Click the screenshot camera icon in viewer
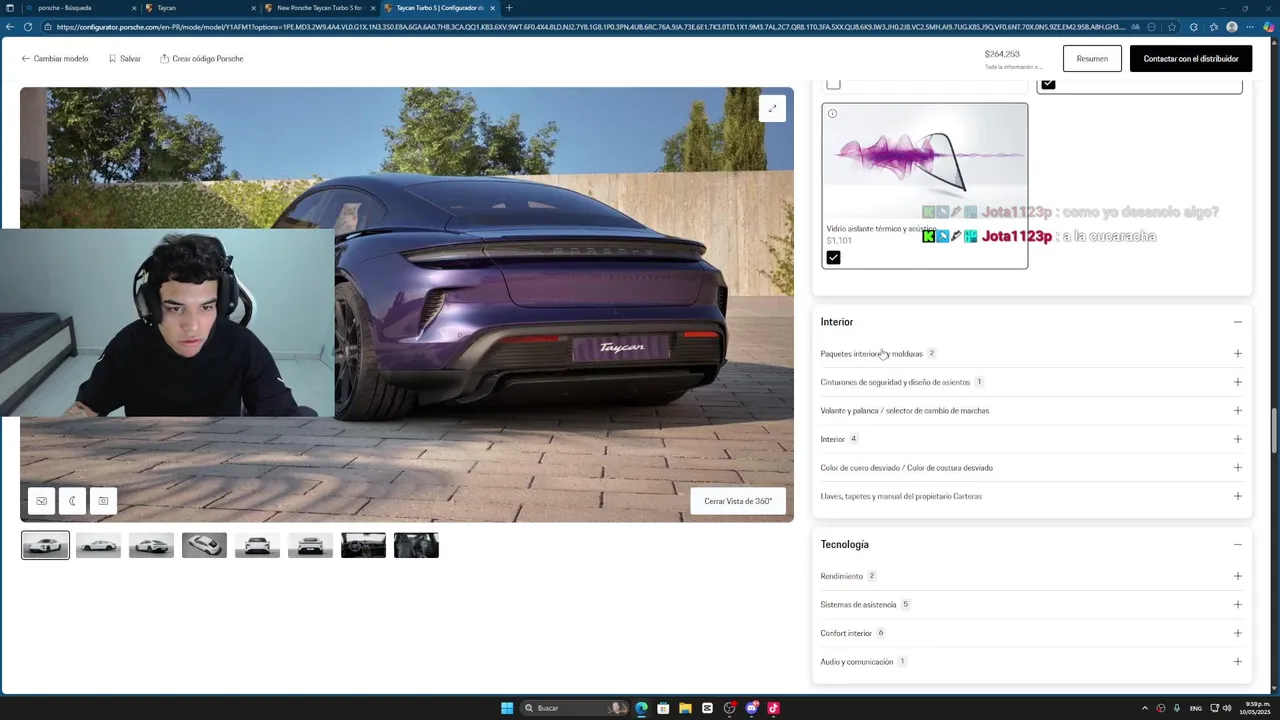Image resolution: width=1280 pixels, height=720 pixels. [103, 501]
